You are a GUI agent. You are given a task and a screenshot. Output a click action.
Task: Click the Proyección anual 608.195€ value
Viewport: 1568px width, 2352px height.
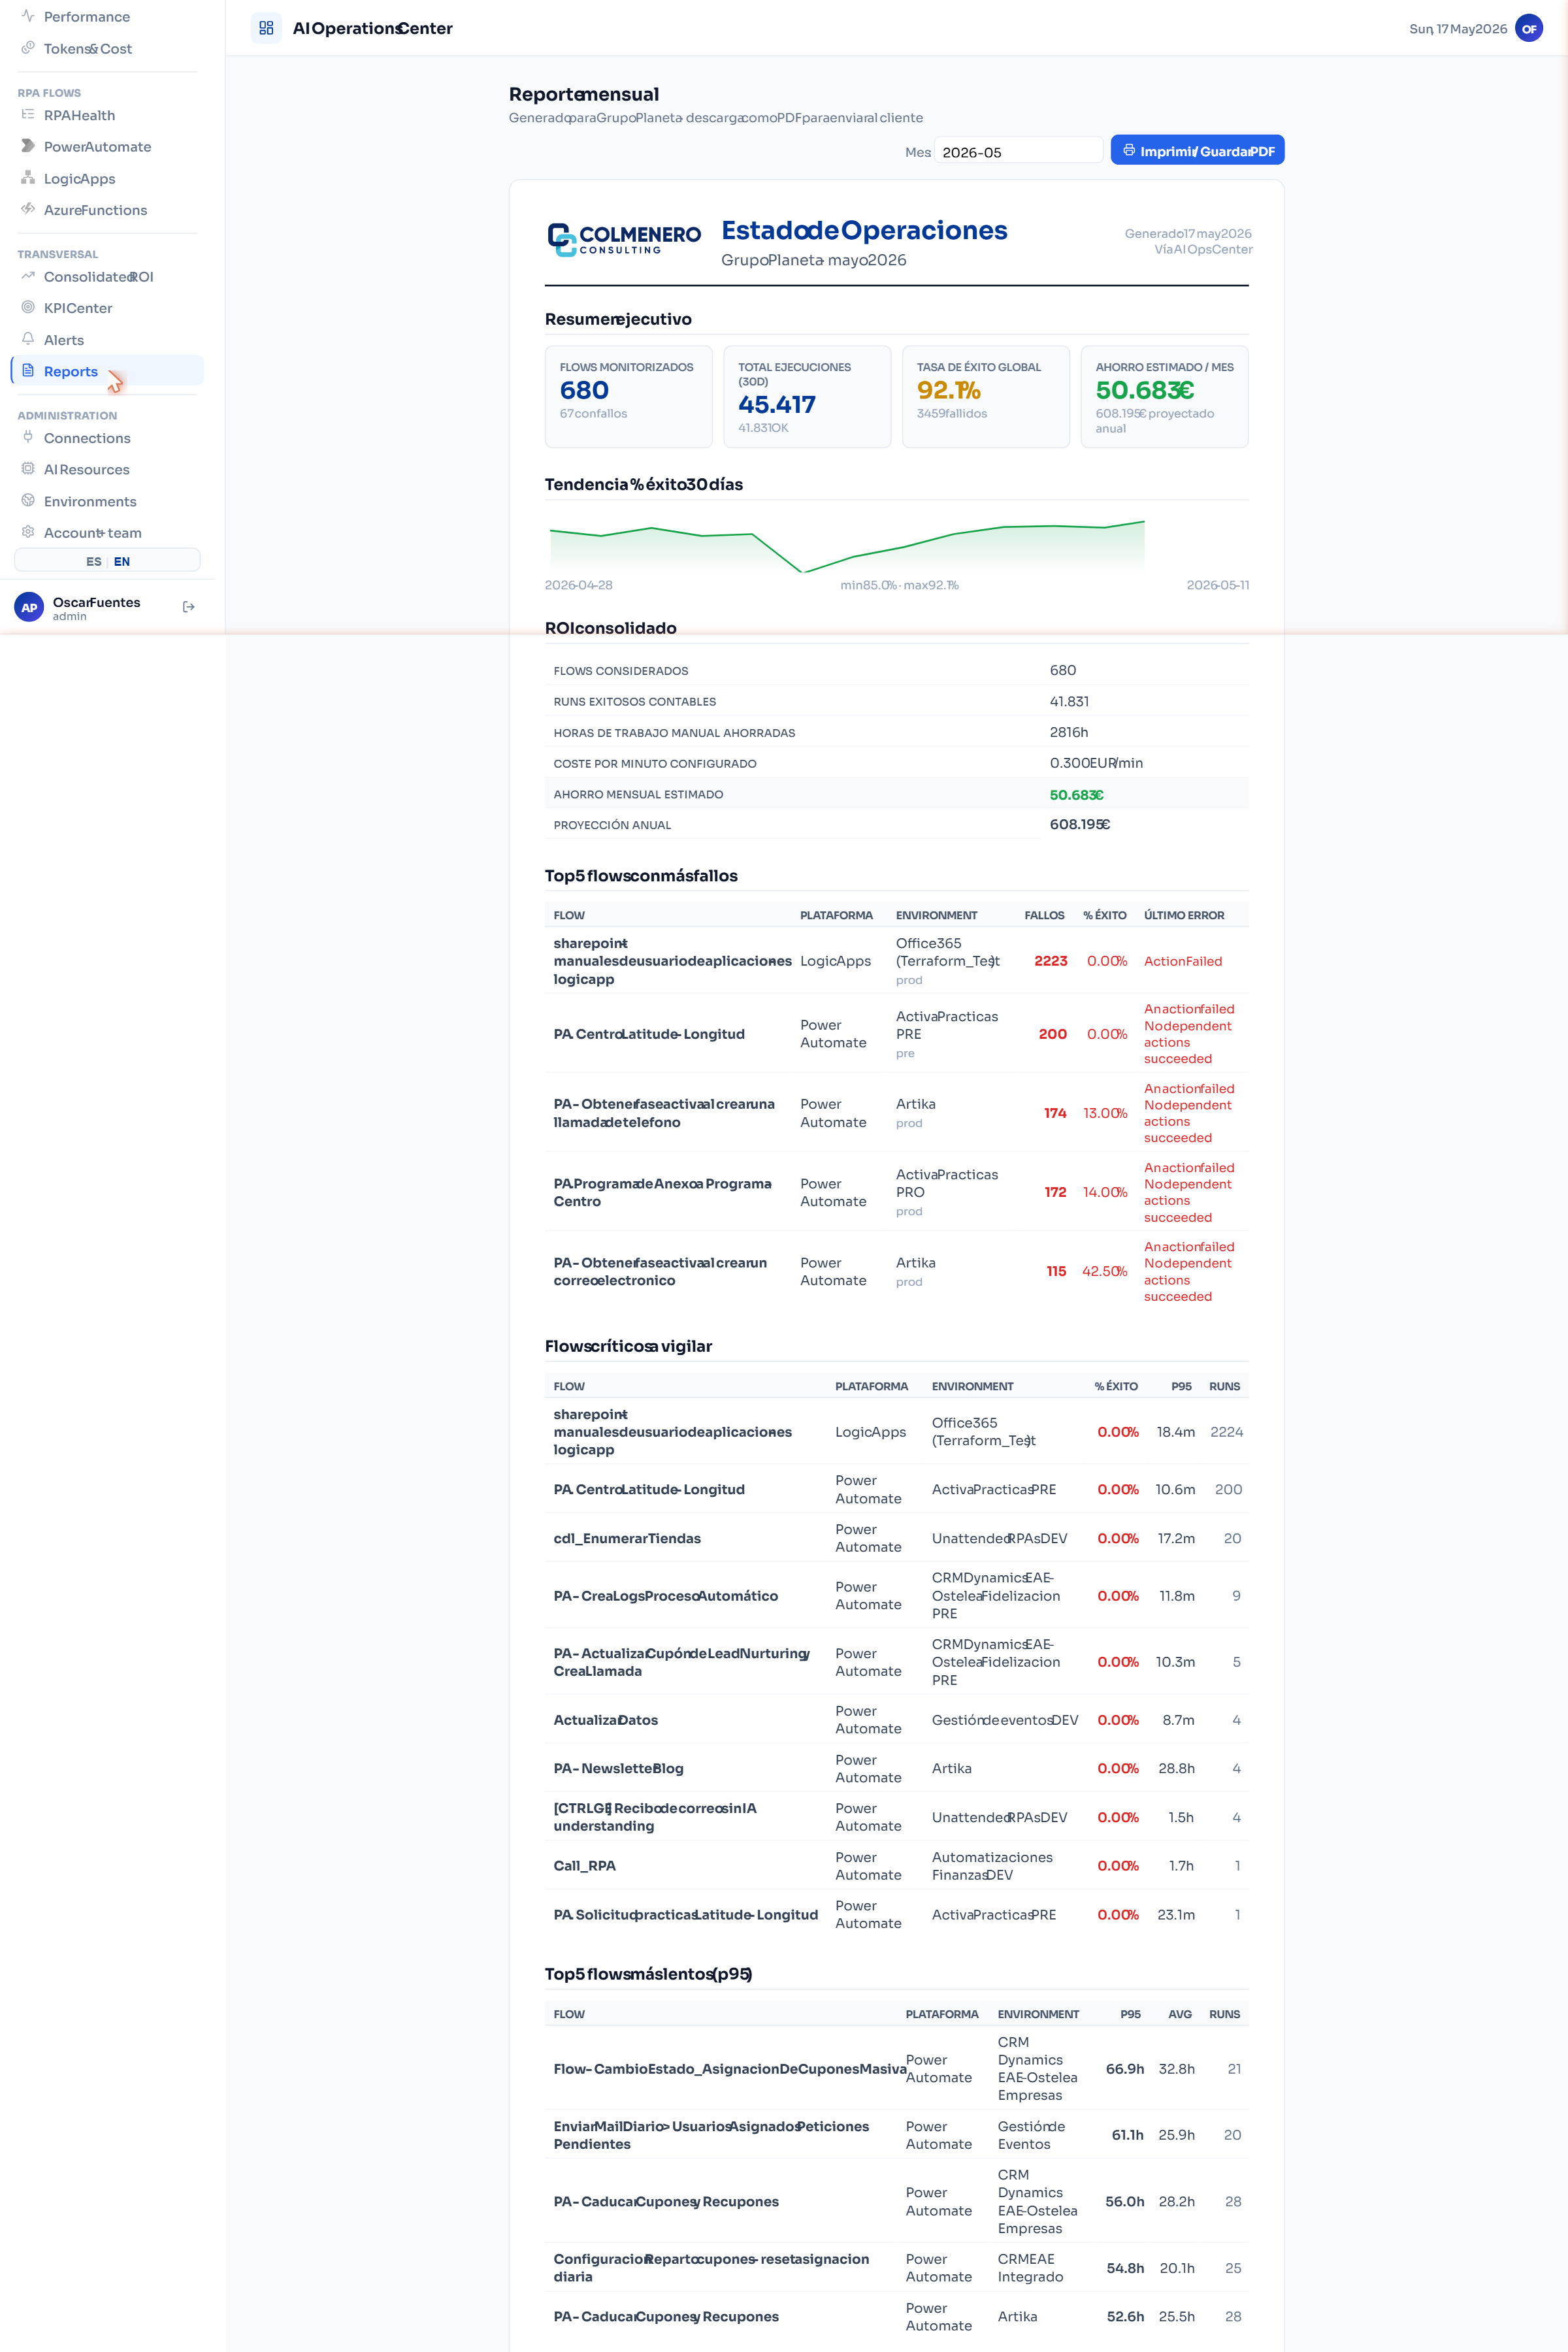pos(1079,824)
